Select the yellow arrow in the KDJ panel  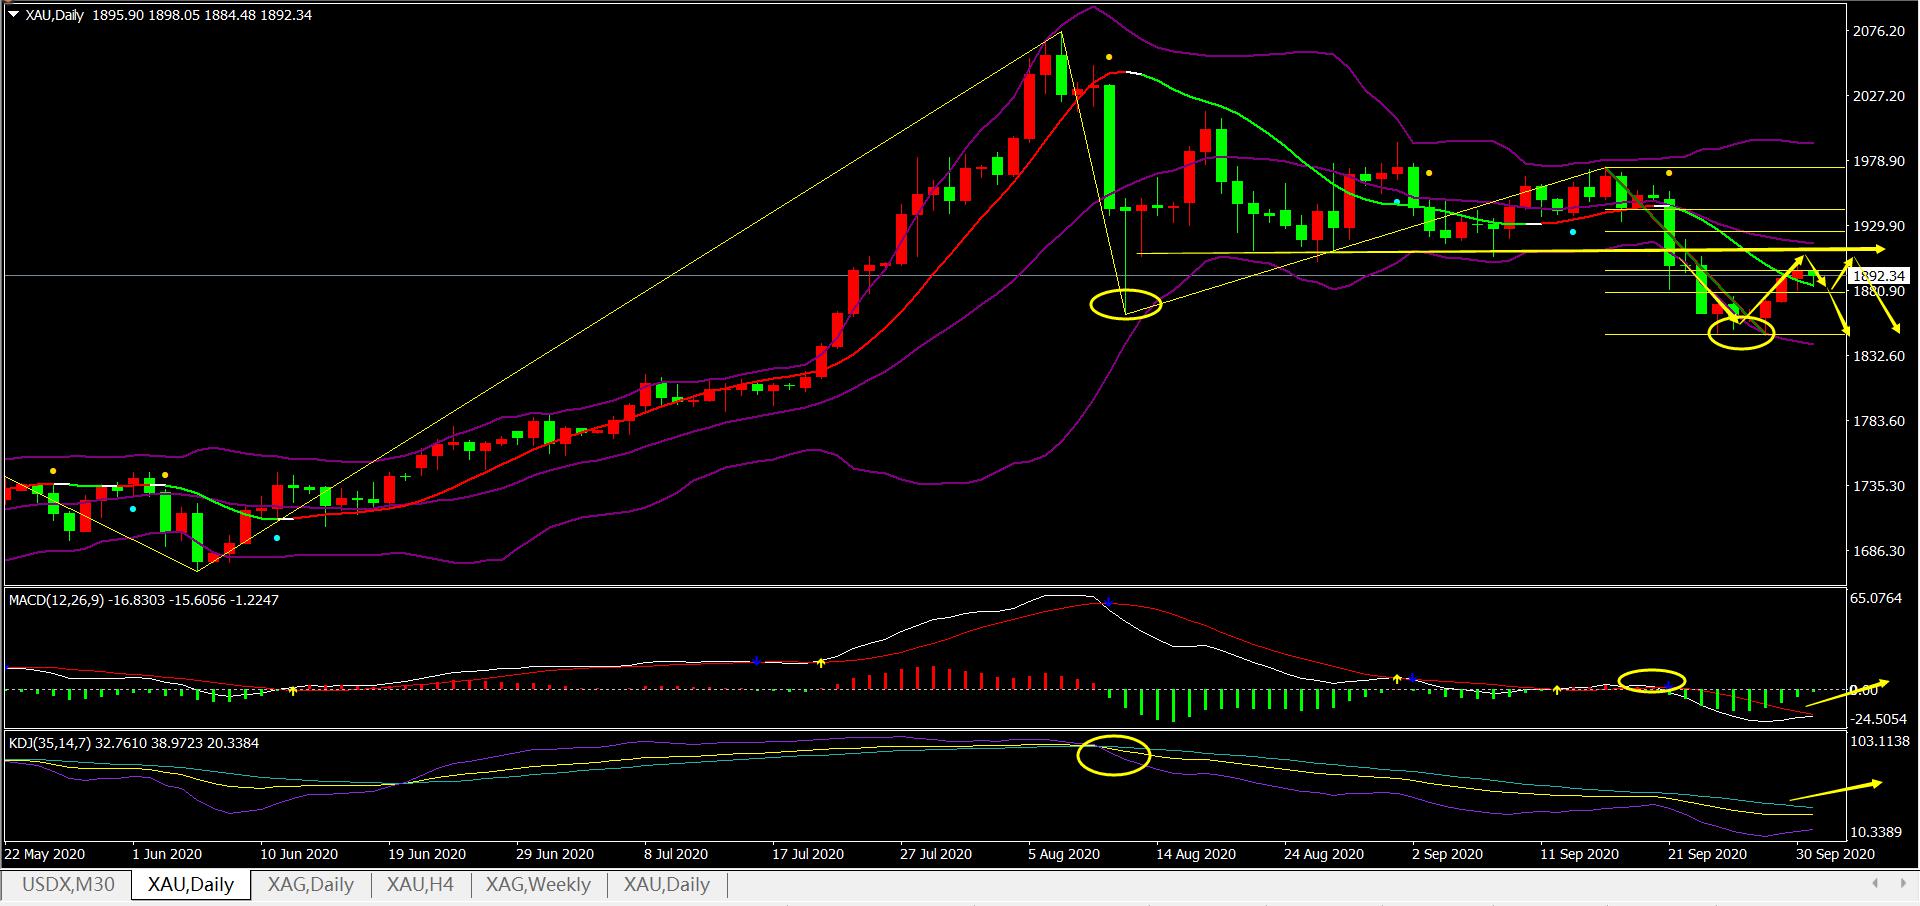point(1836,790)
